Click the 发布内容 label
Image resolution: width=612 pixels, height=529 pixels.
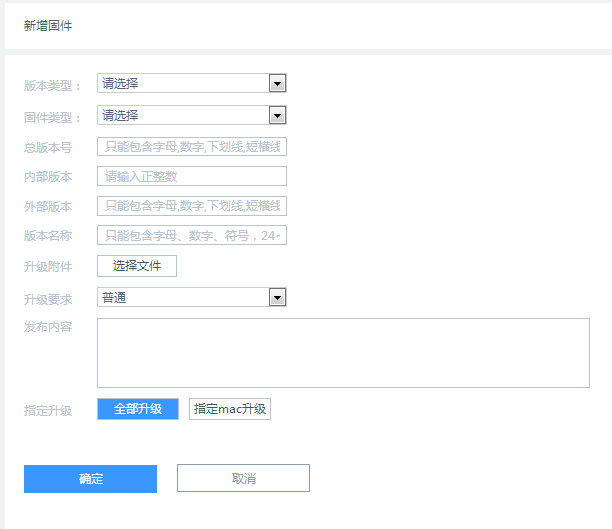tap(48, 327)
